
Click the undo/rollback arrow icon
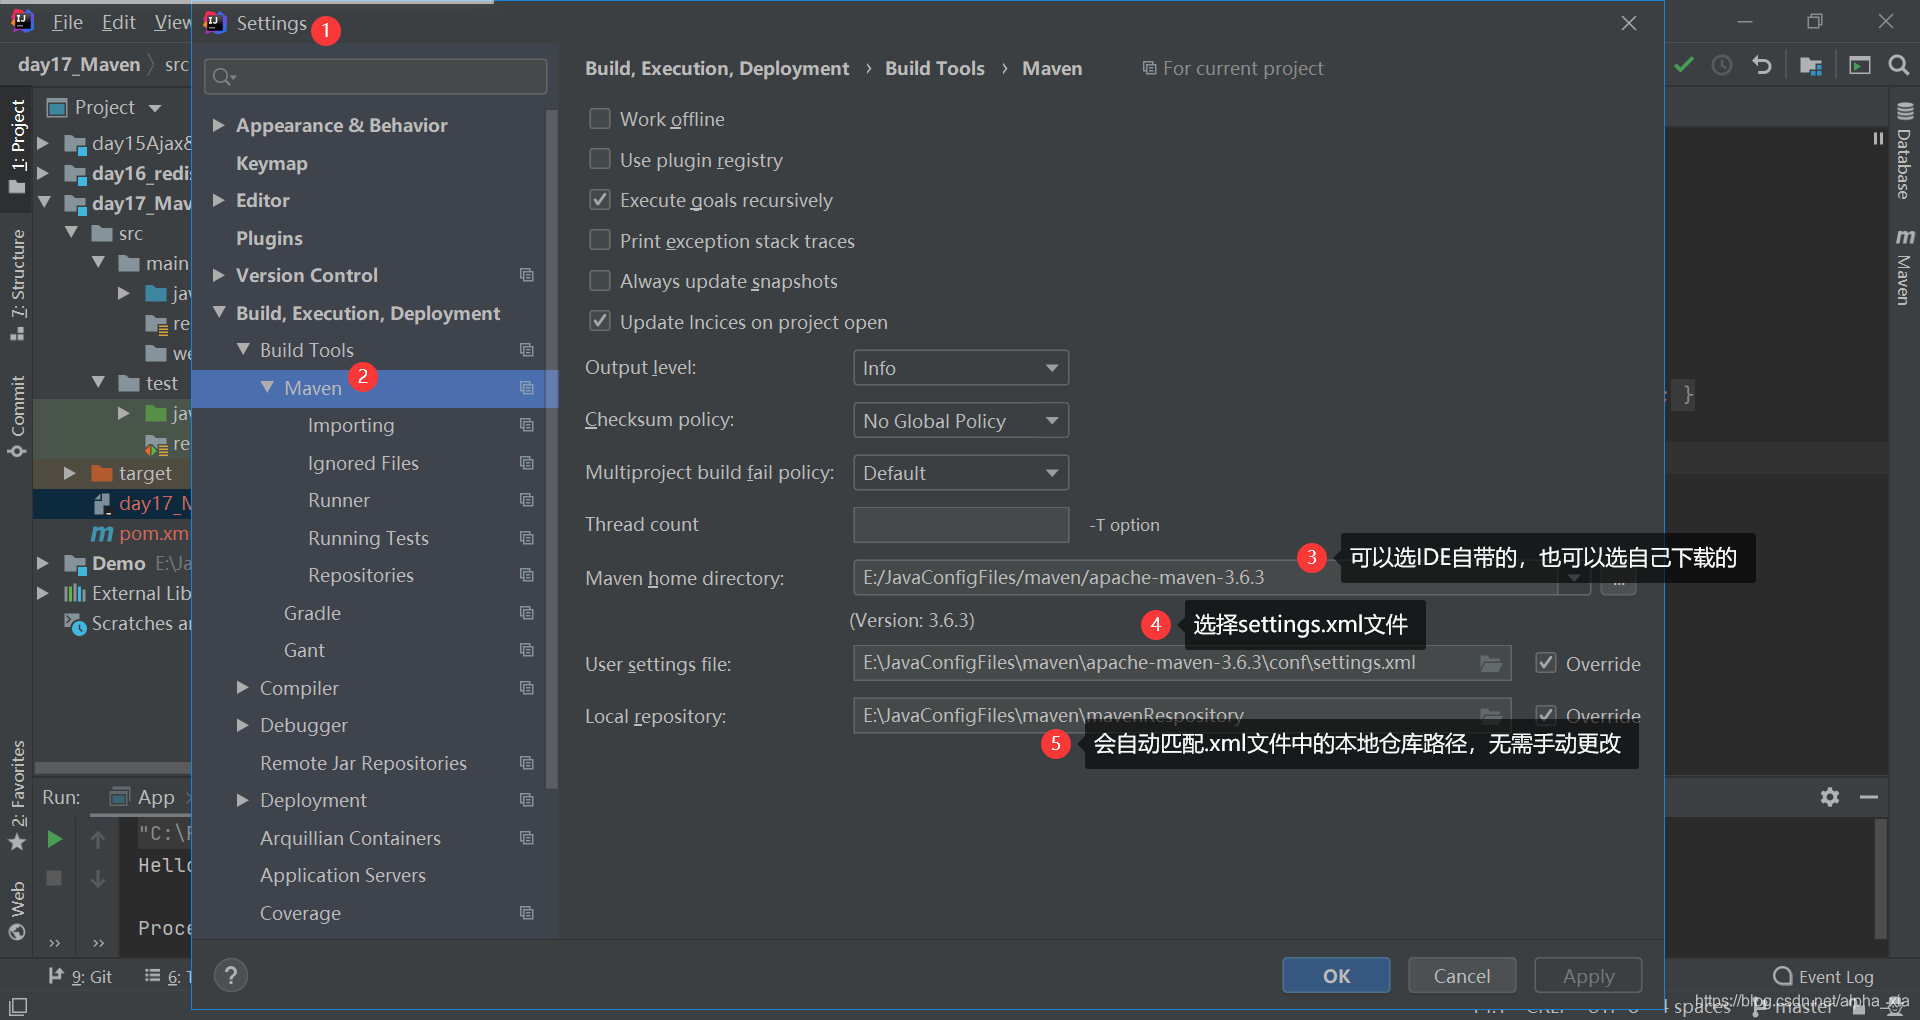[x=1762, y=65]
